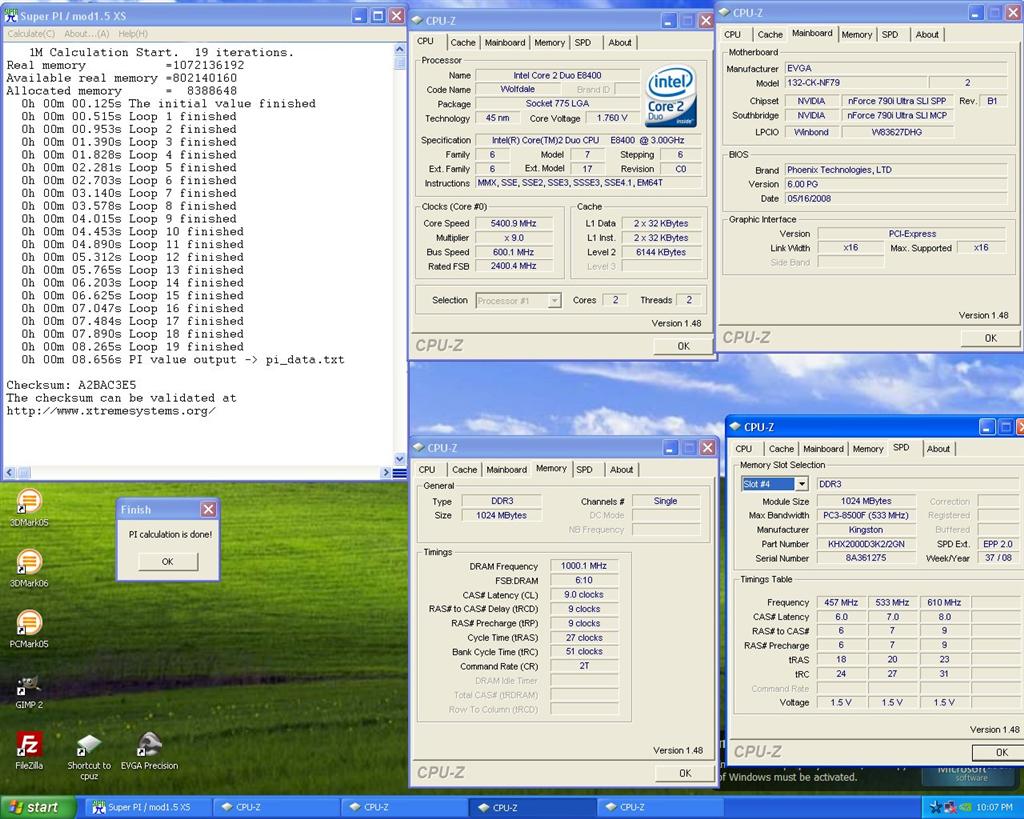Click the Super PI title bar icon
The width and height of the screenshot is (1024, 819).
coord(11,16)
